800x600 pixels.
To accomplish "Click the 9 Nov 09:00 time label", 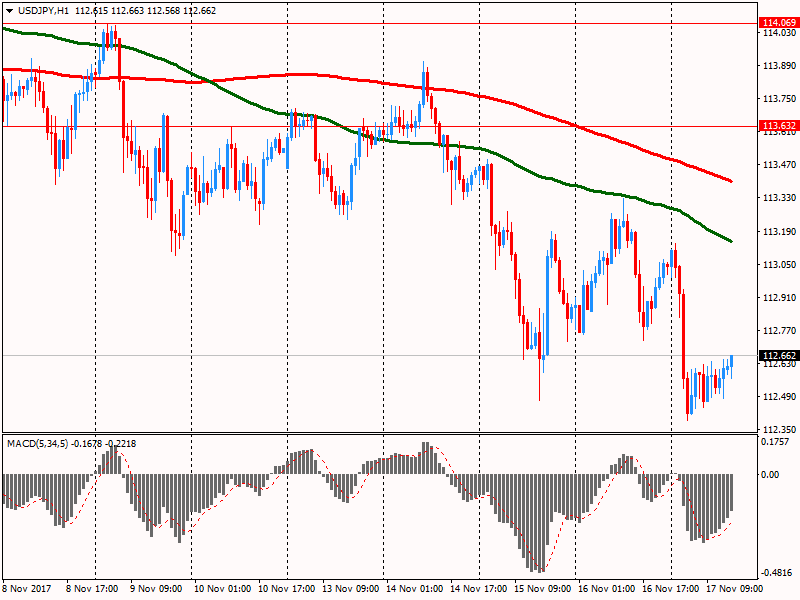I will point(156,588).
